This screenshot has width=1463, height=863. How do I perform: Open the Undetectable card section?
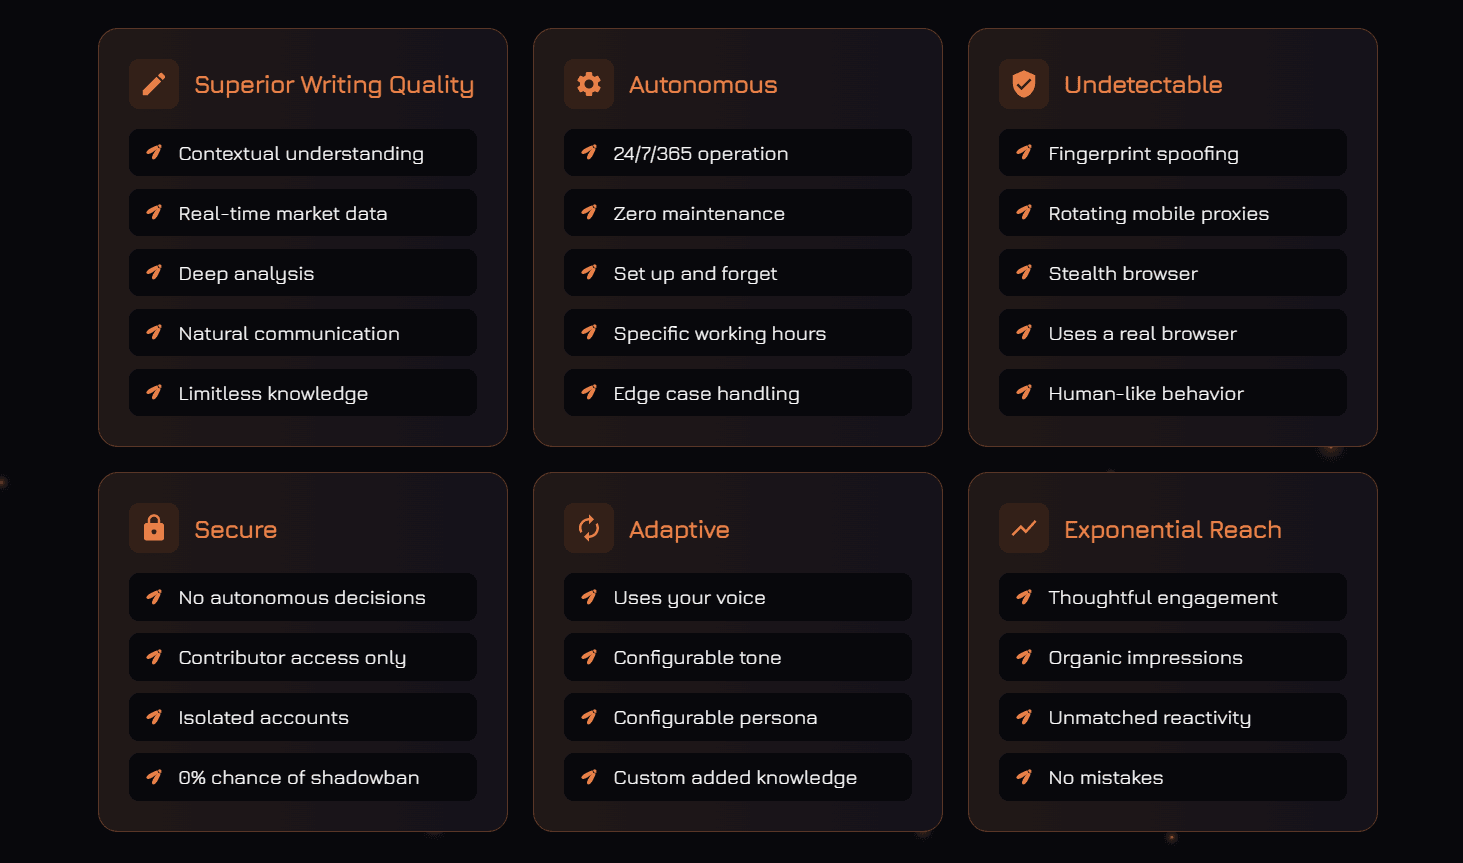pos(1172,236)
